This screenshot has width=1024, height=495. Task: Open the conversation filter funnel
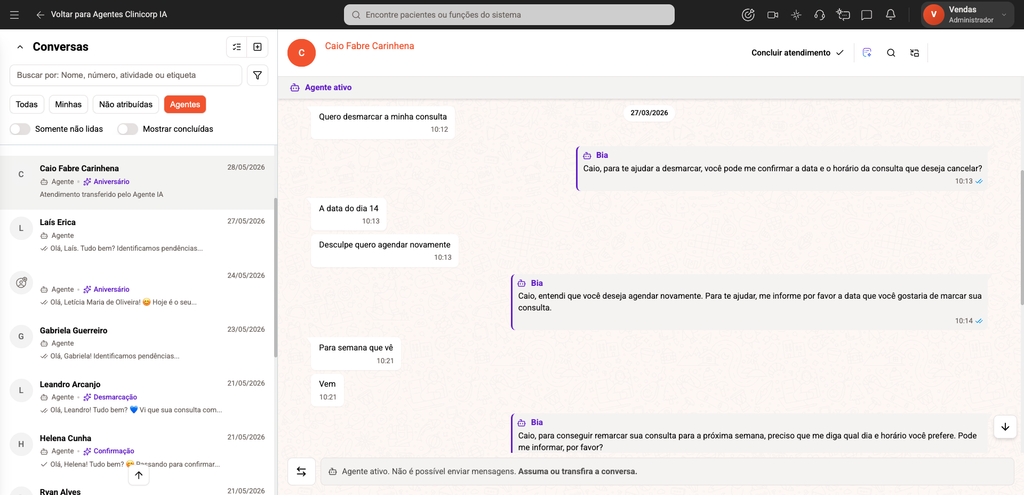tap(257, 75)
